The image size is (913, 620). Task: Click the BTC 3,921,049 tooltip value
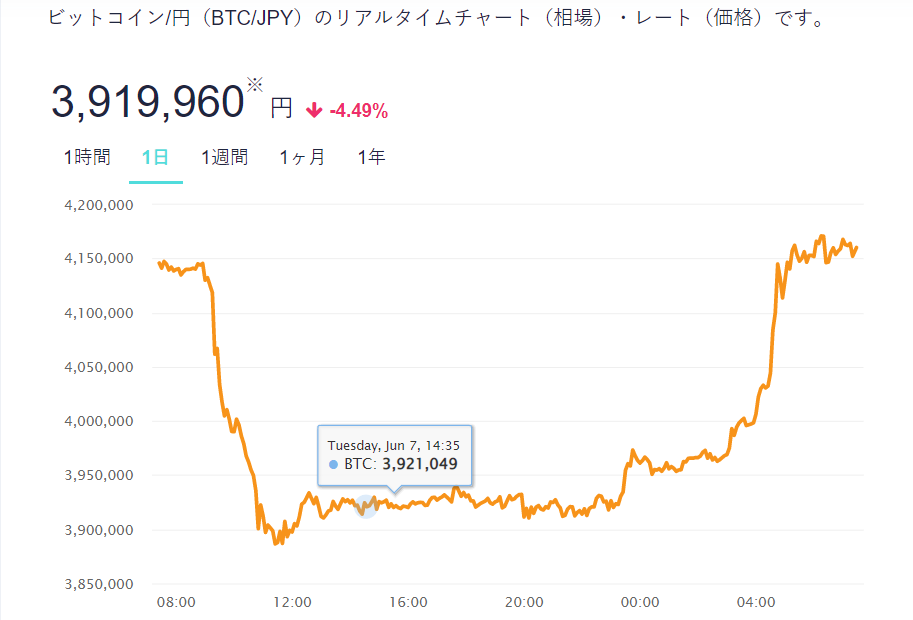click(x=419, y=464)
